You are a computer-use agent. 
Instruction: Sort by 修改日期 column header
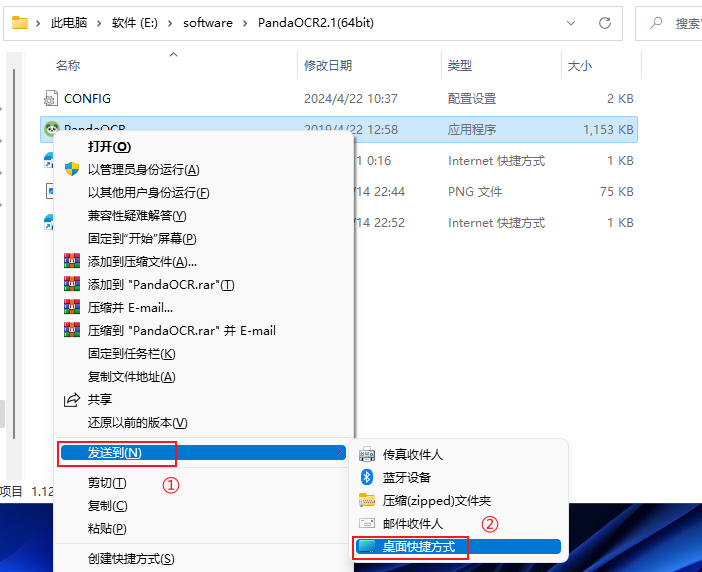click(x=328, y=66)
